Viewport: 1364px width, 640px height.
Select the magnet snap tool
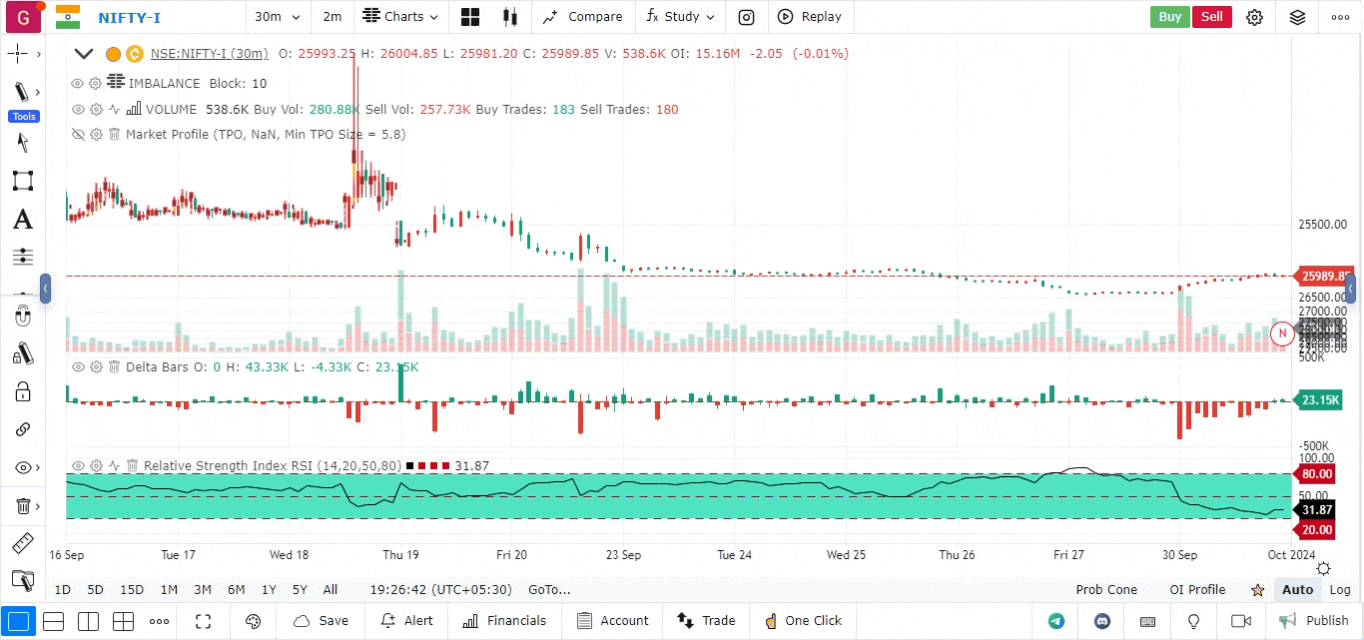click(x=22, y=318)
